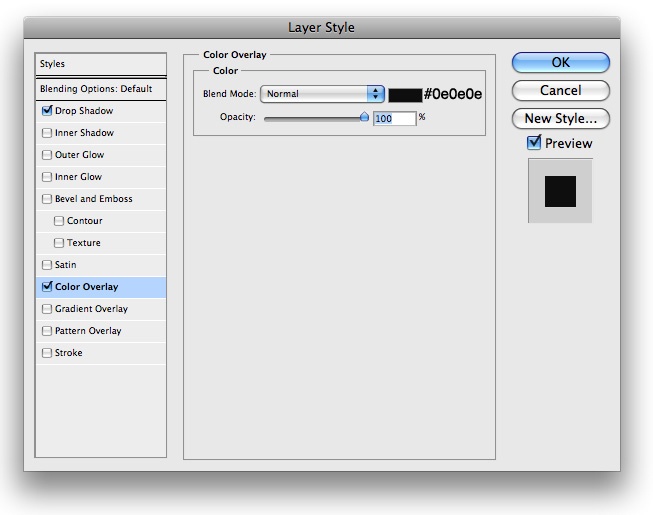The height and width of the screenshot is (515, 653).
Task: Select the Drop Shadow style label
Action: point(84,111)
